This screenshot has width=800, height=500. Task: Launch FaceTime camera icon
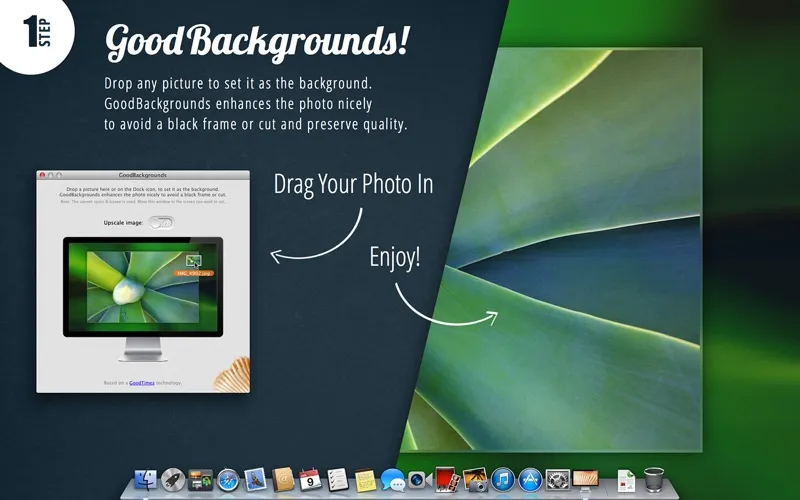[420, 480]
